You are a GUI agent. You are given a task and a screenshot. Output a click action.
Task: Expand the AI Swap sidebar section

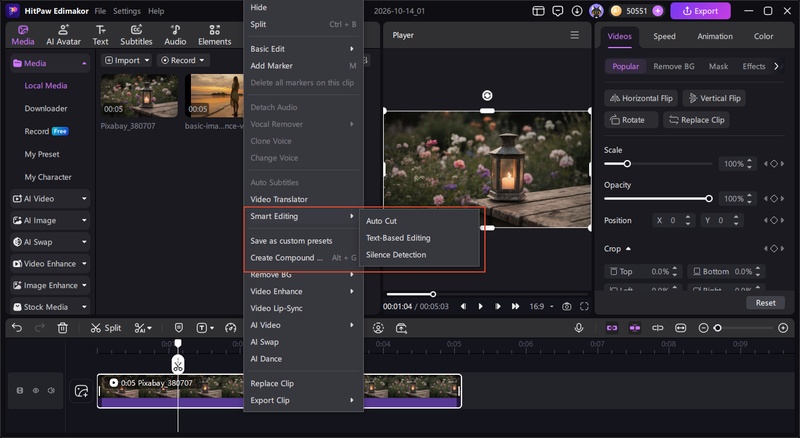pyautogui.click(x=50, y=242)
